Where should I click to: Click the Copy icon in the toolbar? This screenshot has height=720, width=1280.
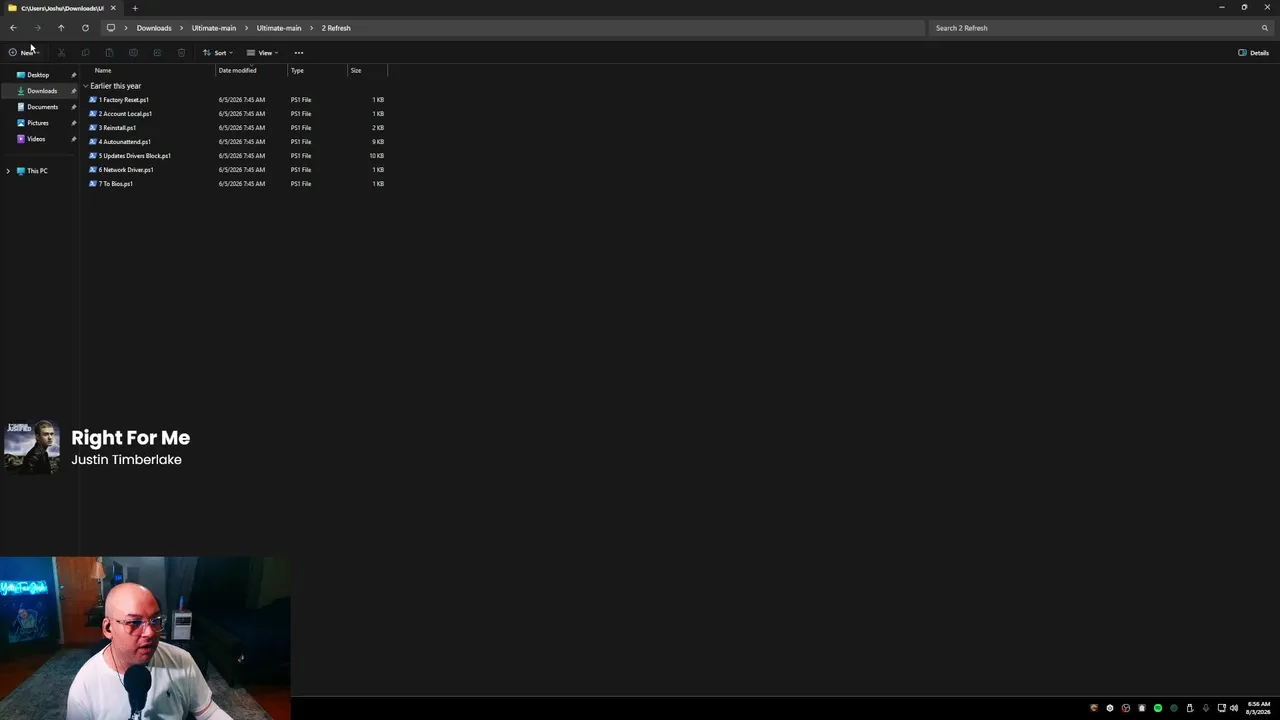[85, 53]
